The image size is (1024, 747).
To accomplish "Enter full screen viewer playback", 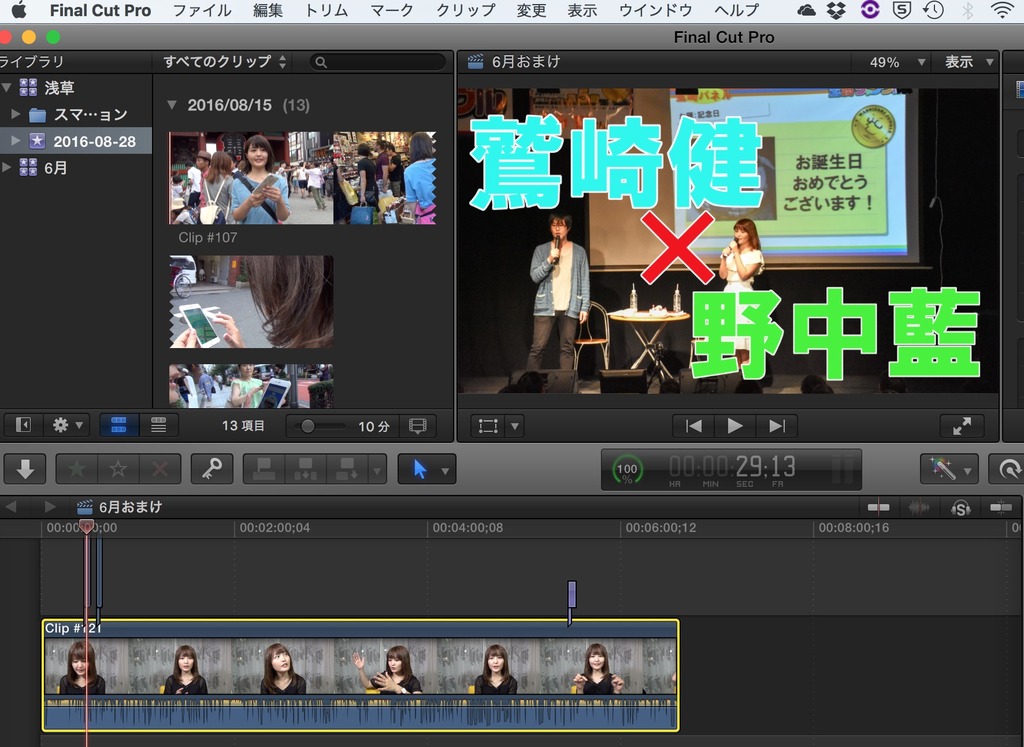I will point(961,426).
